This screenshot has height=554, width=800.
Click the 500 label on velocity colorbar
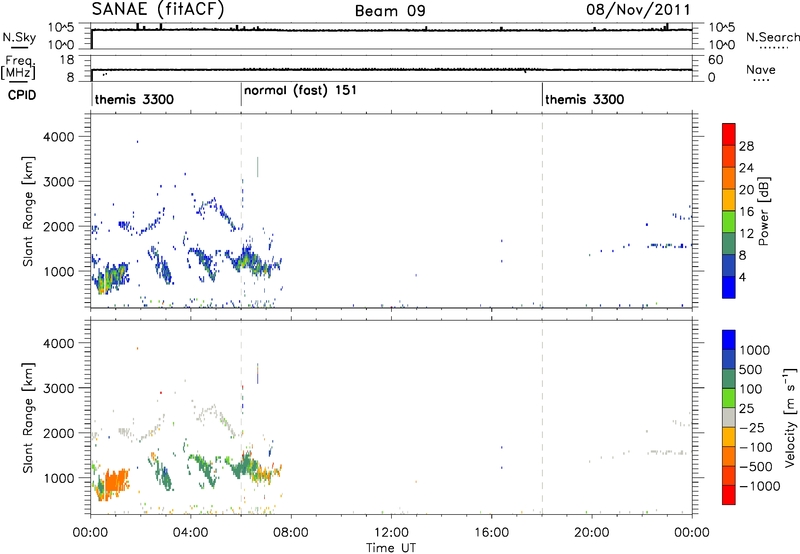[x=753, y=369]
